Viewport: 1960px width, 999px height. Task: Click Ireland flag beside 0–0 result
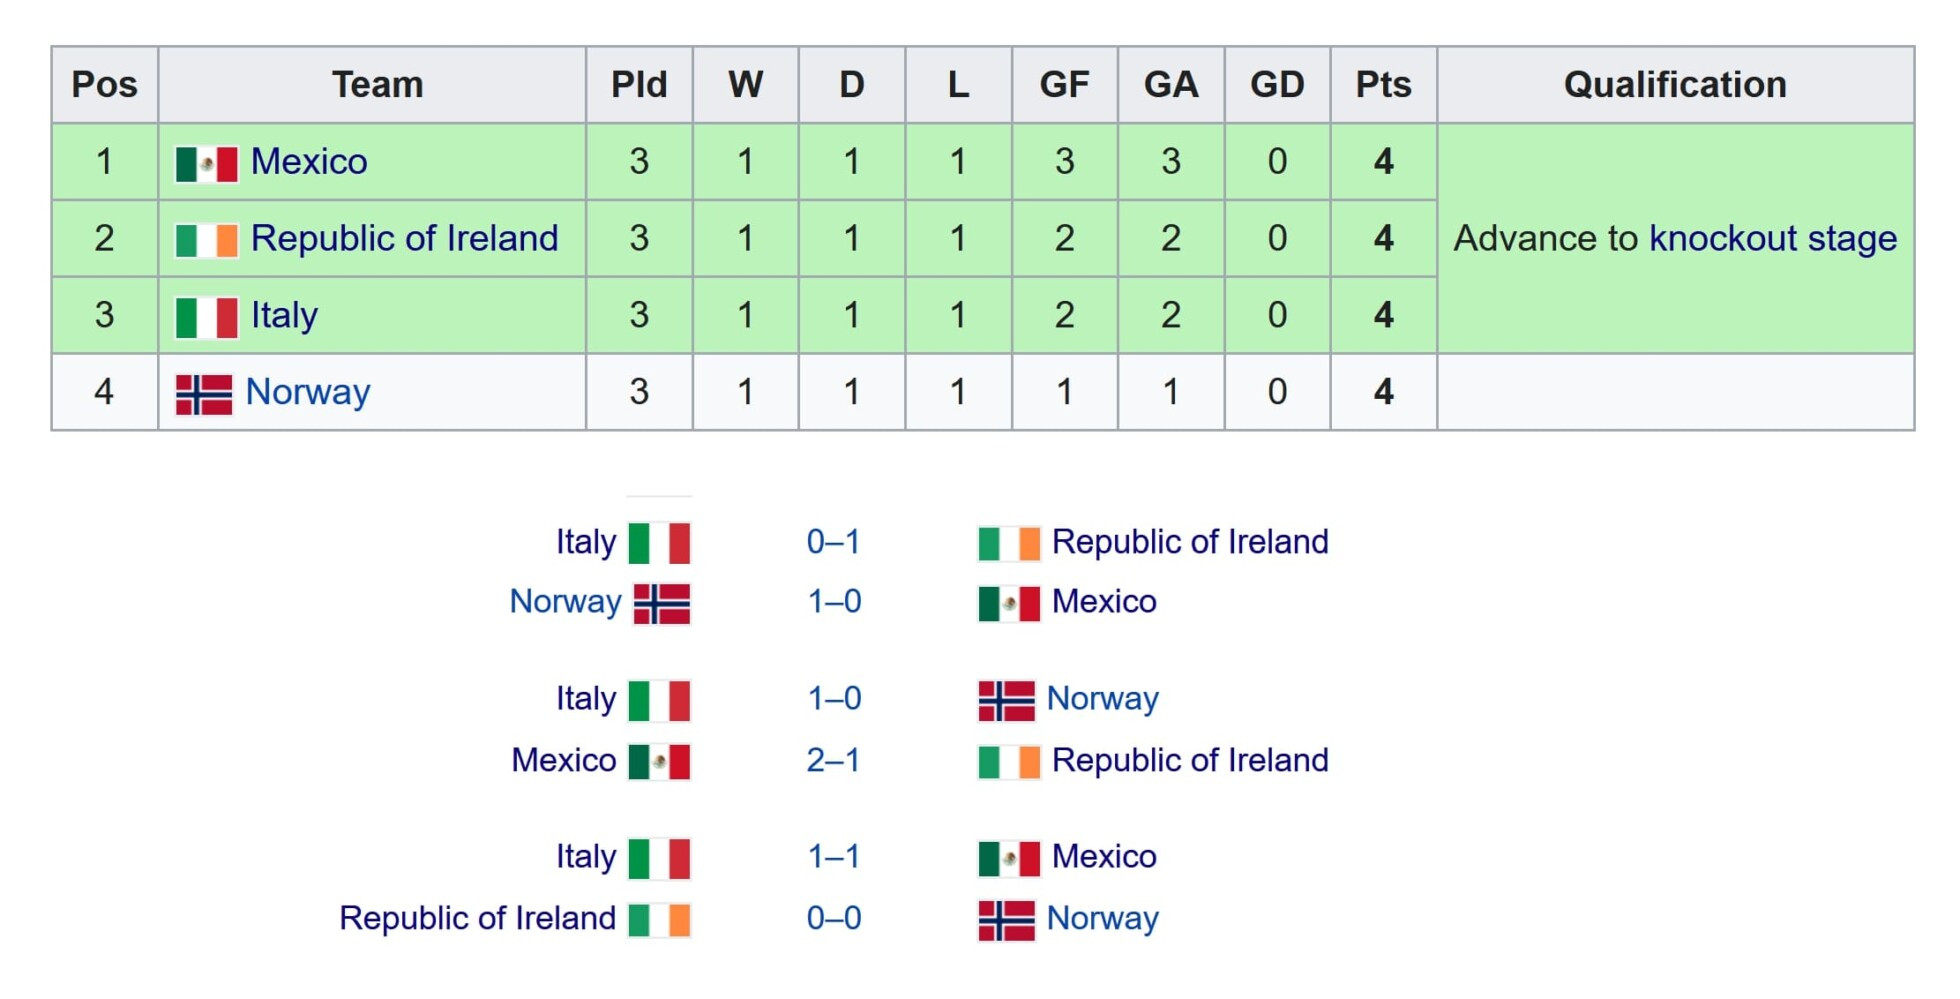(x=659, y=919)
